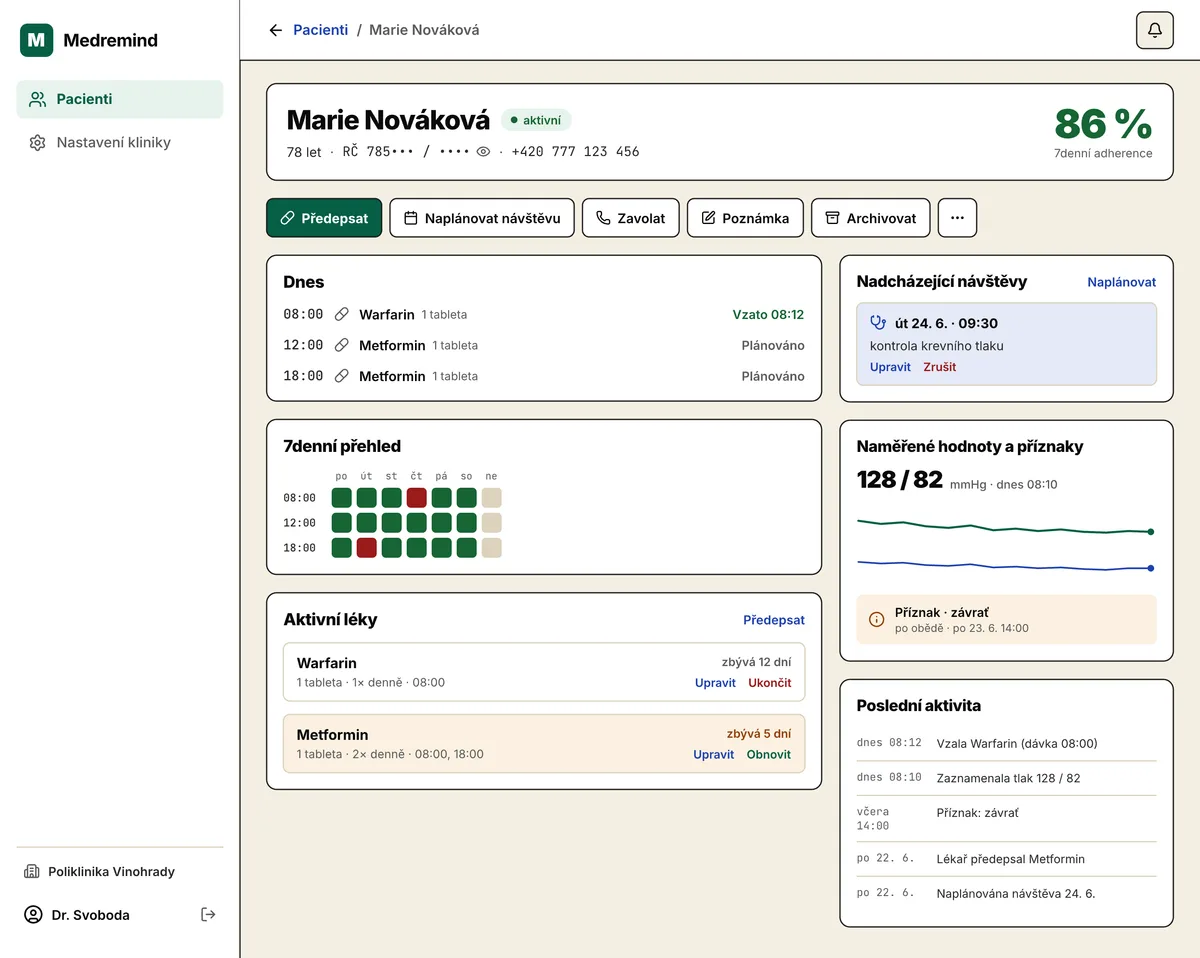Open the more actions ellipsis menu

pos(957,218)
